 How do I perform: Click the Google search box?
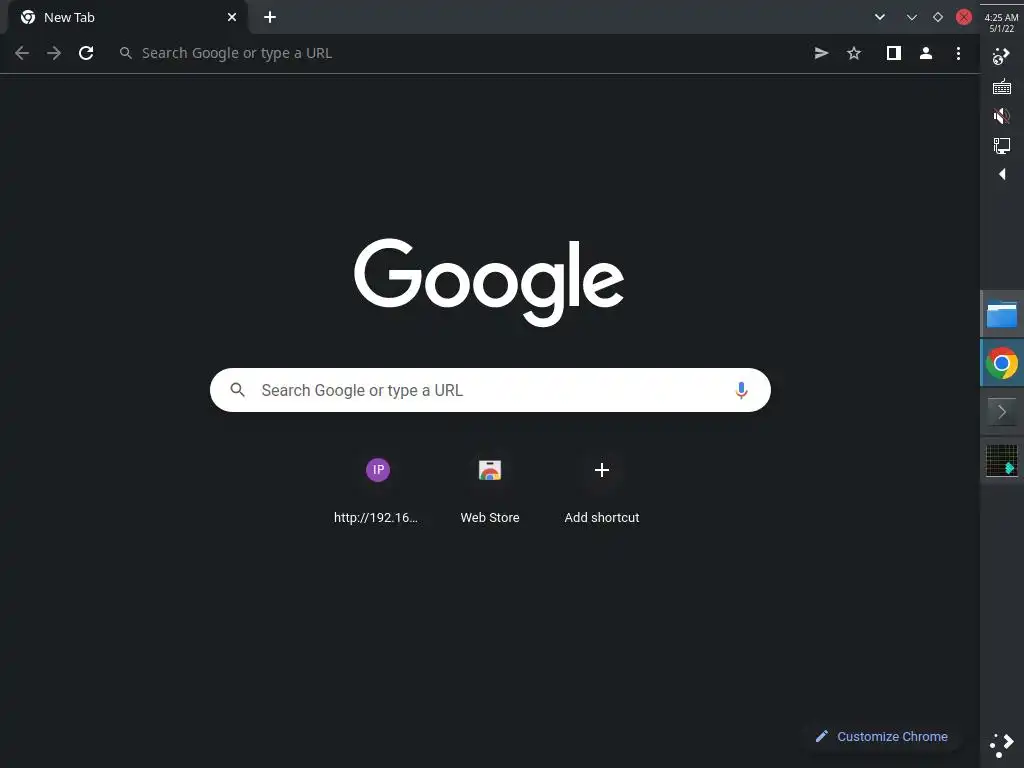[x=490, y=390]
